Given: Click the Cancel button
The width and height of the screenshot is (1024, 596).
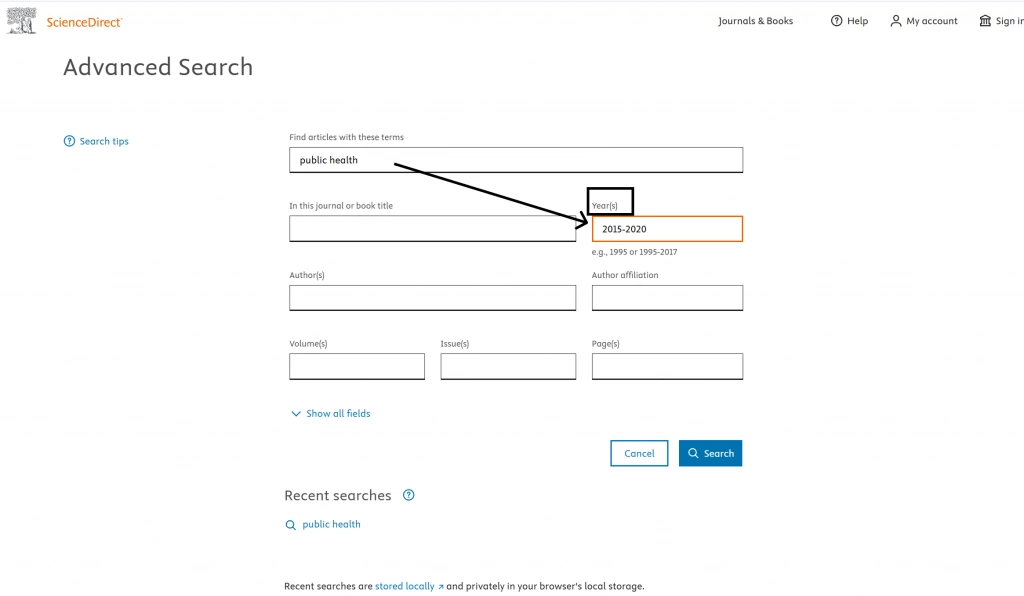Looking at the screenshot, I should (639, 453).
